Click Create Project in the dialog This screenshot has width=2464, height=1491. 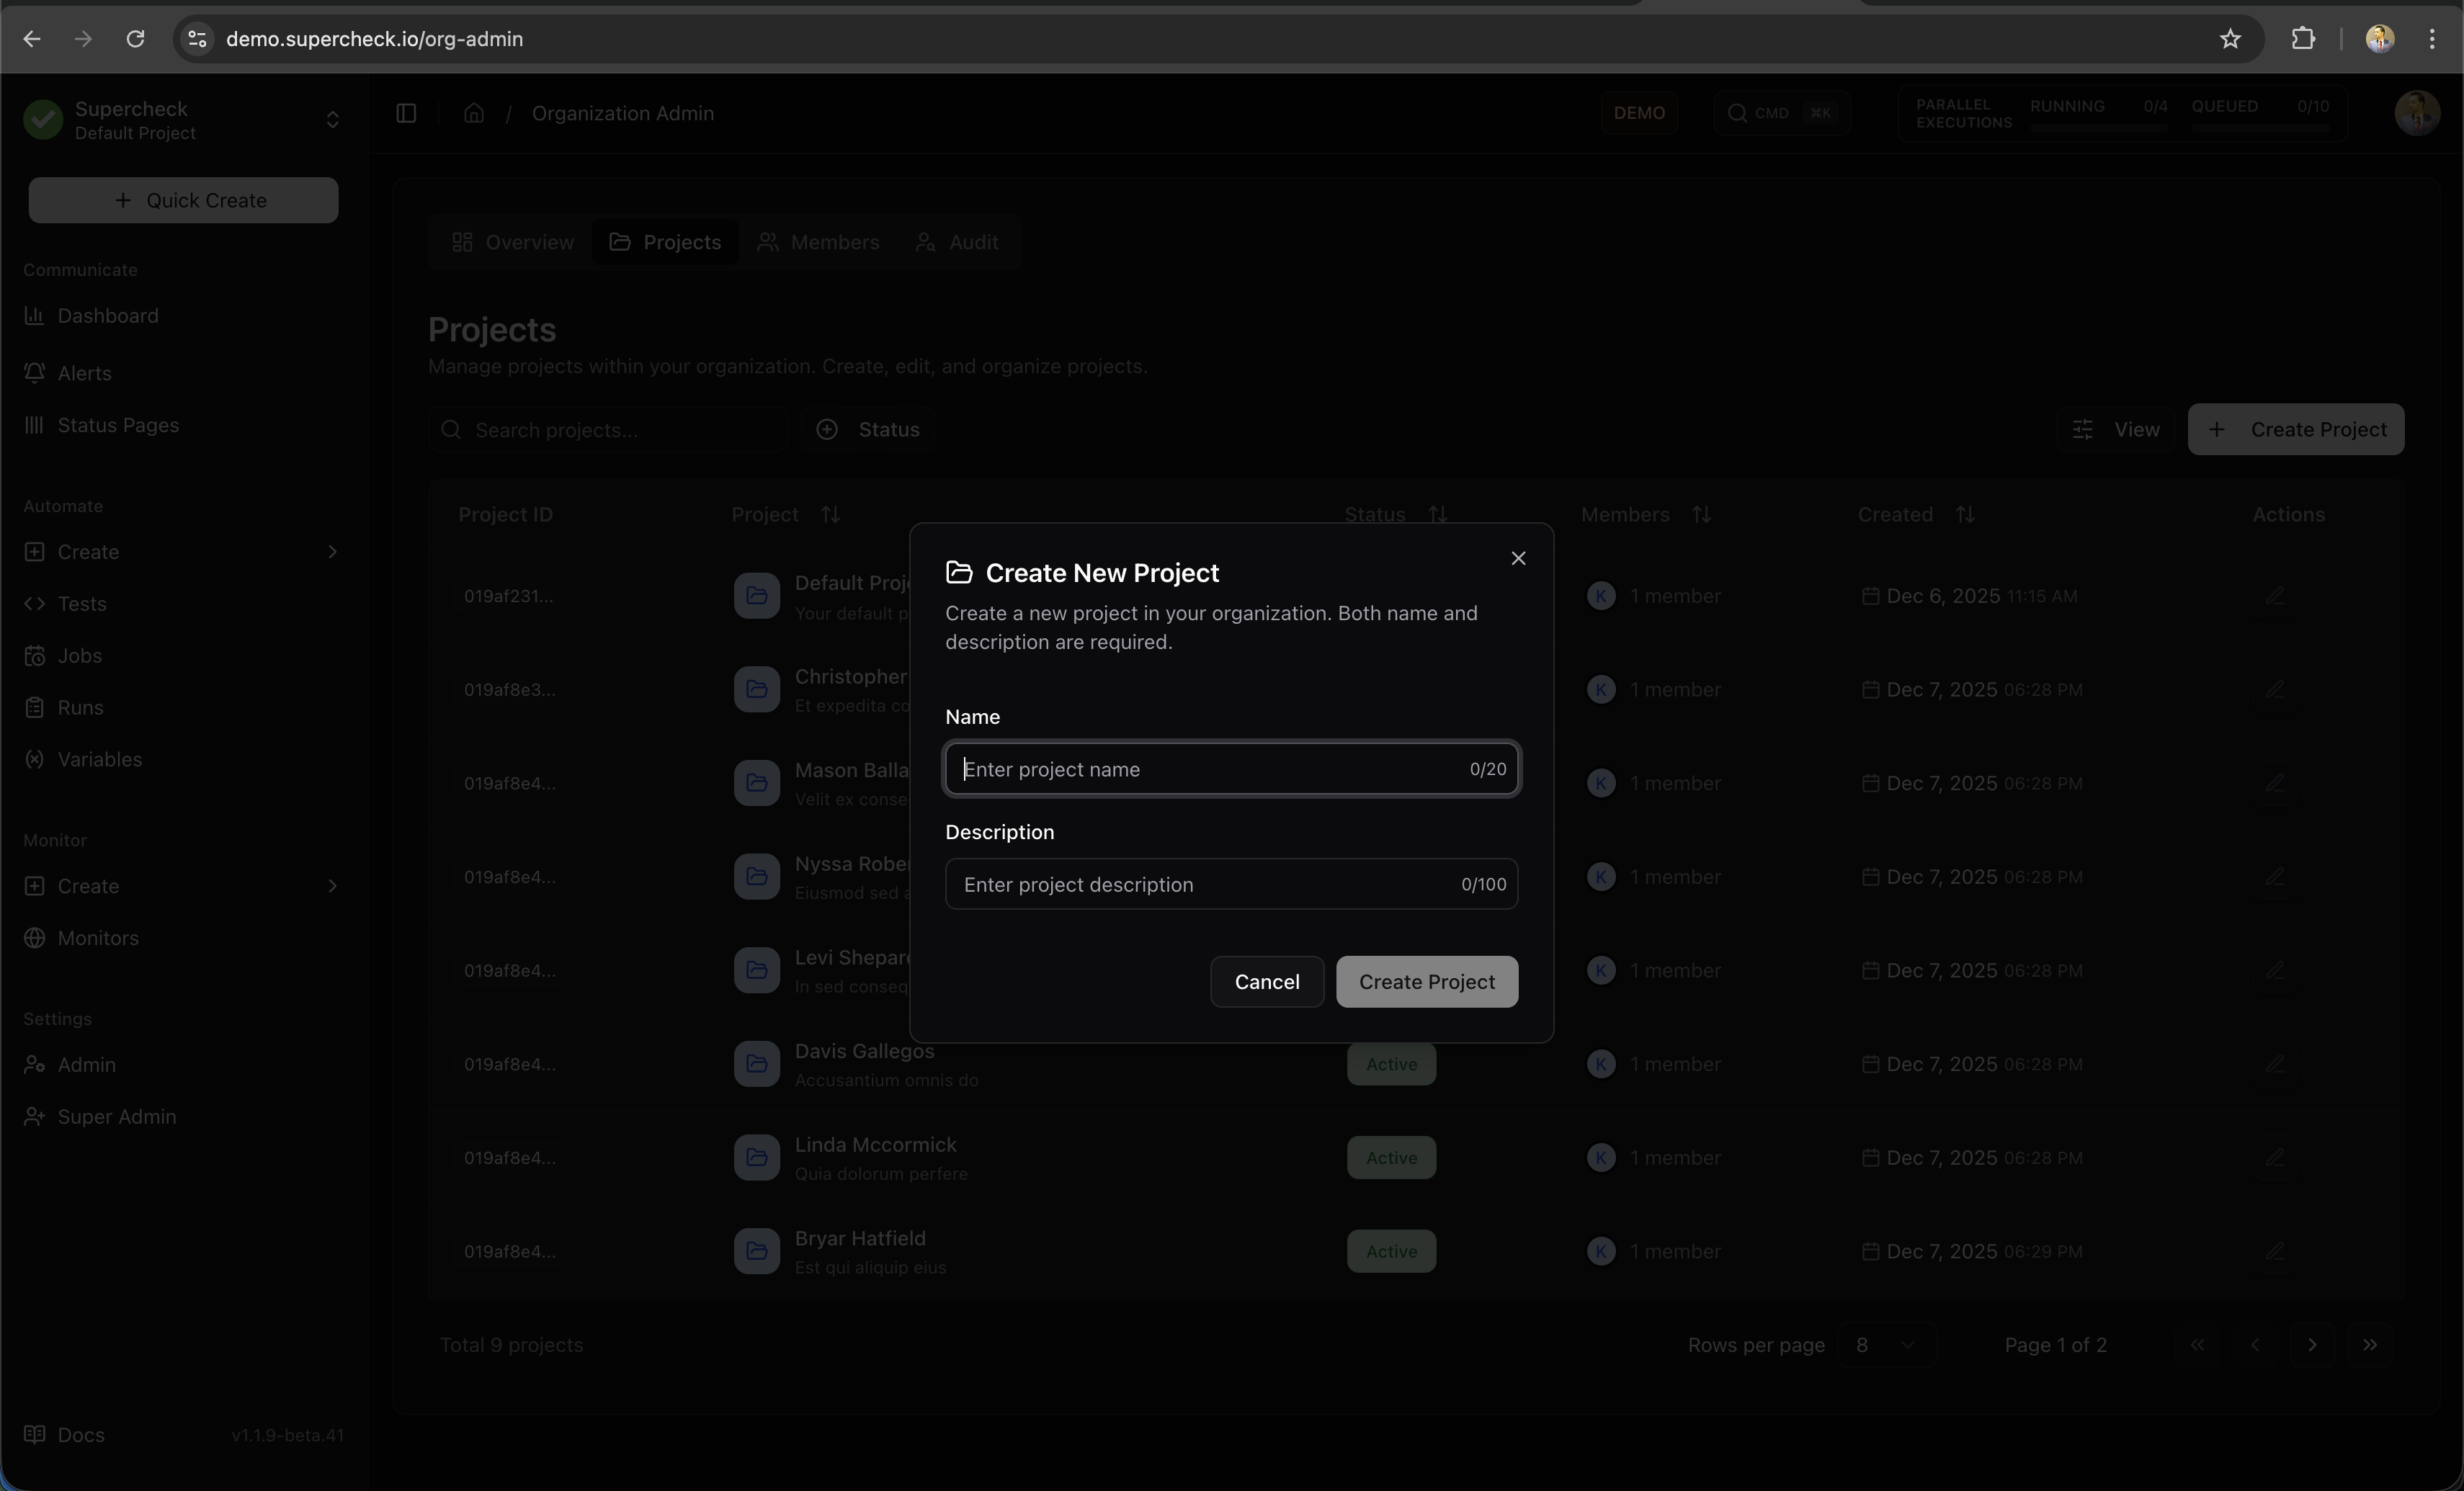pyautogui.click(x=1426, y=982)
